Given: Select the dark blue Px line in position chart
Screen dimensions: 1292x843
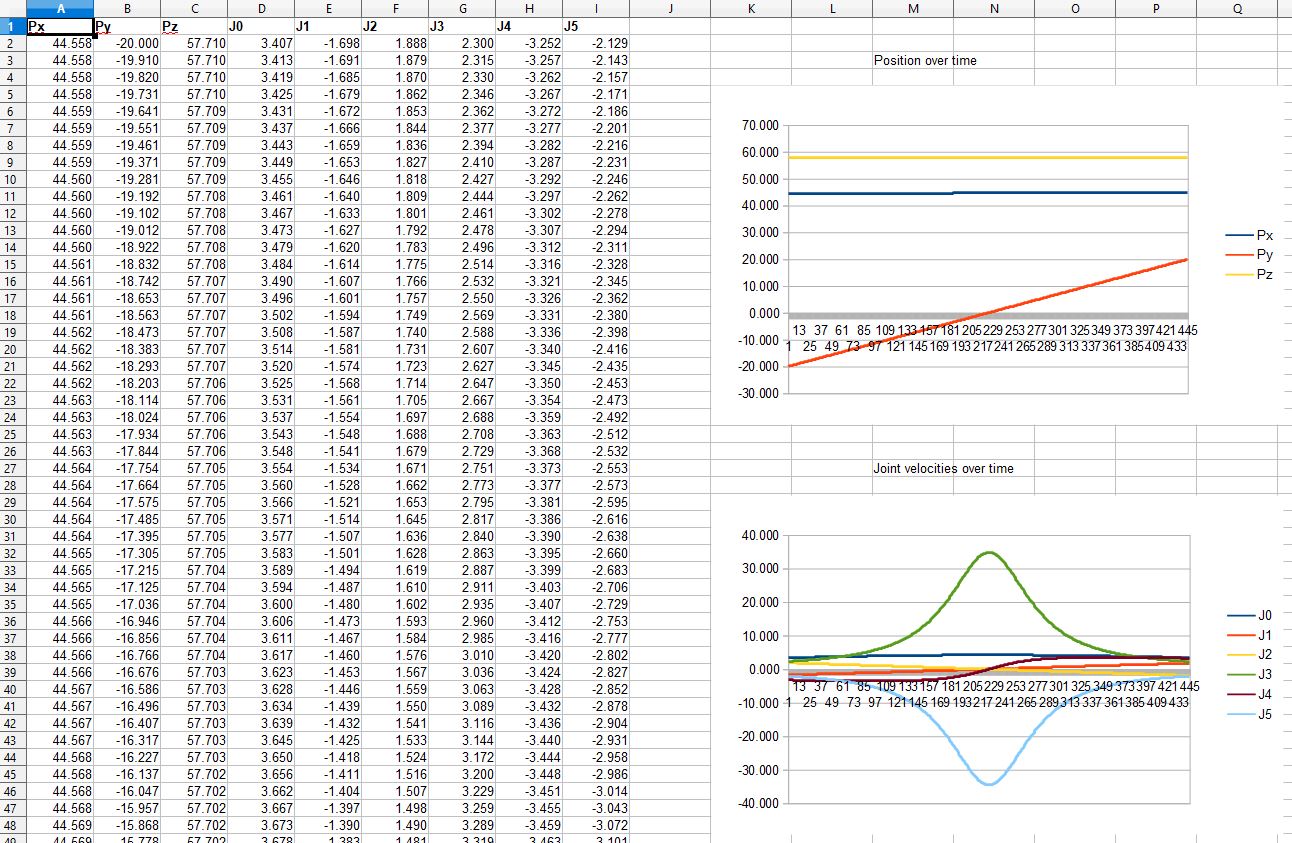Looking at the screenshot, I should 1000,190.
